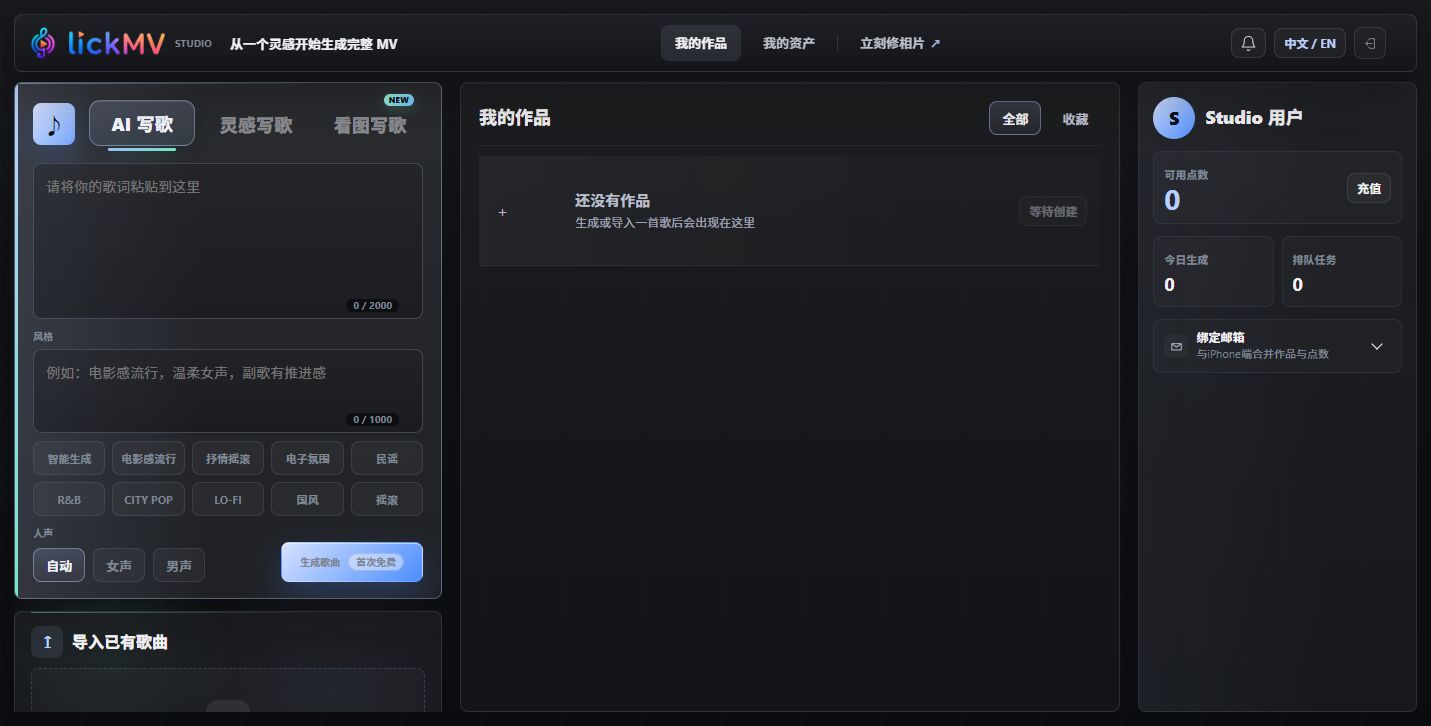Click the 可用点数 label
This screenshot has height=726, width=1431.
click(1186, 175)
